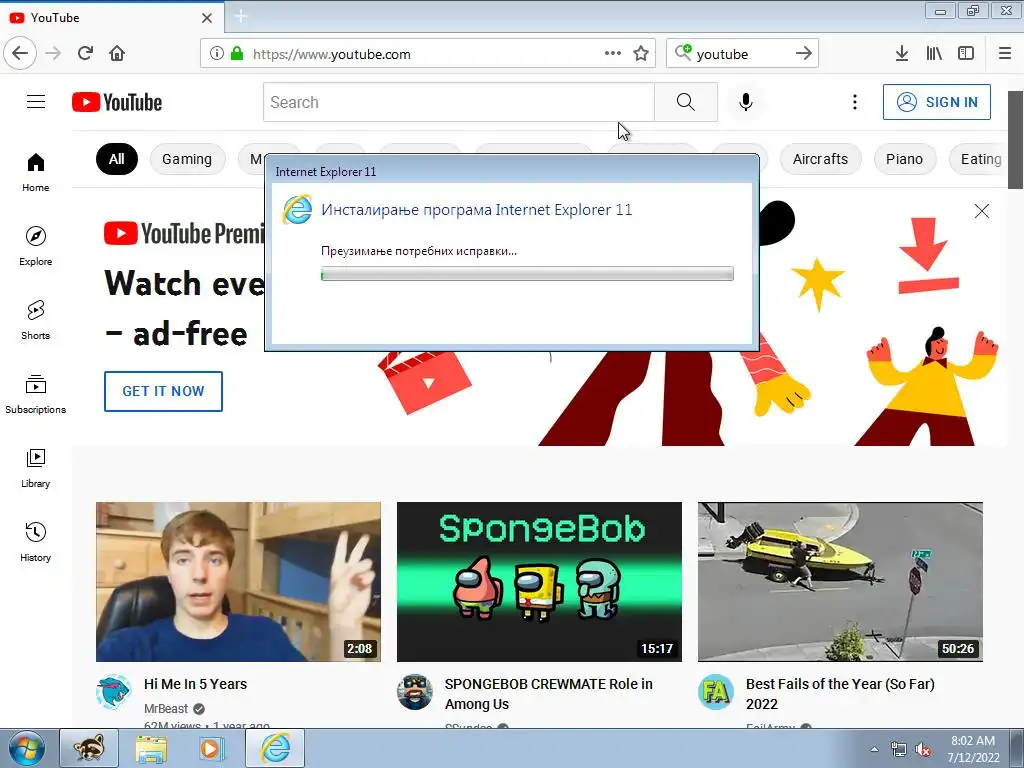The height and width of the screenshot is (768, 1024).
Task: Click the browser search box containing youtube
Action: click(x=743, y=53)
